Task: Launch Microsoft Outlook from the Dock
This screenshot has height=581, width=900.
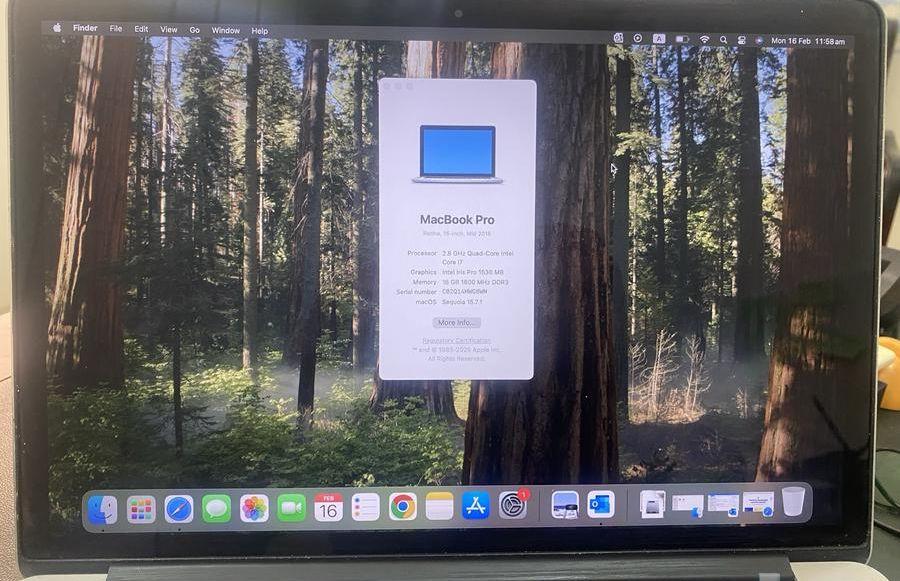Action: click(601, 505)
